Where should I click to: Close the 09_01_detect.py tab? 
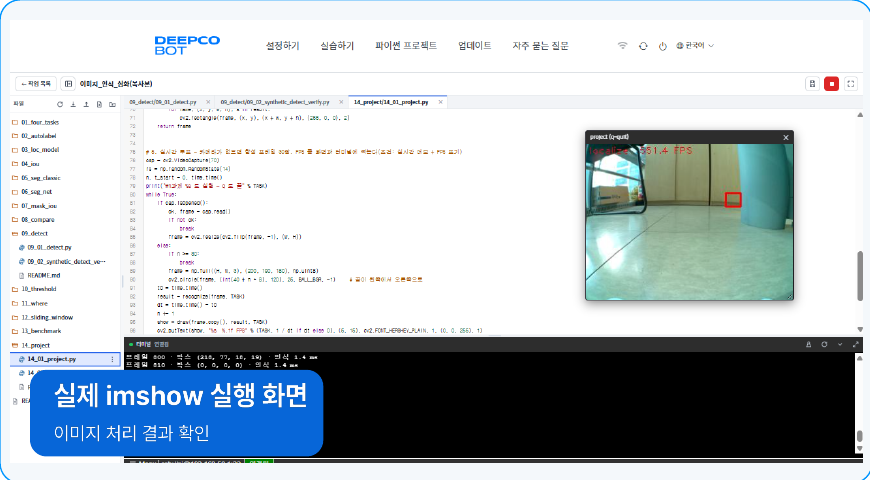[208, 102]
